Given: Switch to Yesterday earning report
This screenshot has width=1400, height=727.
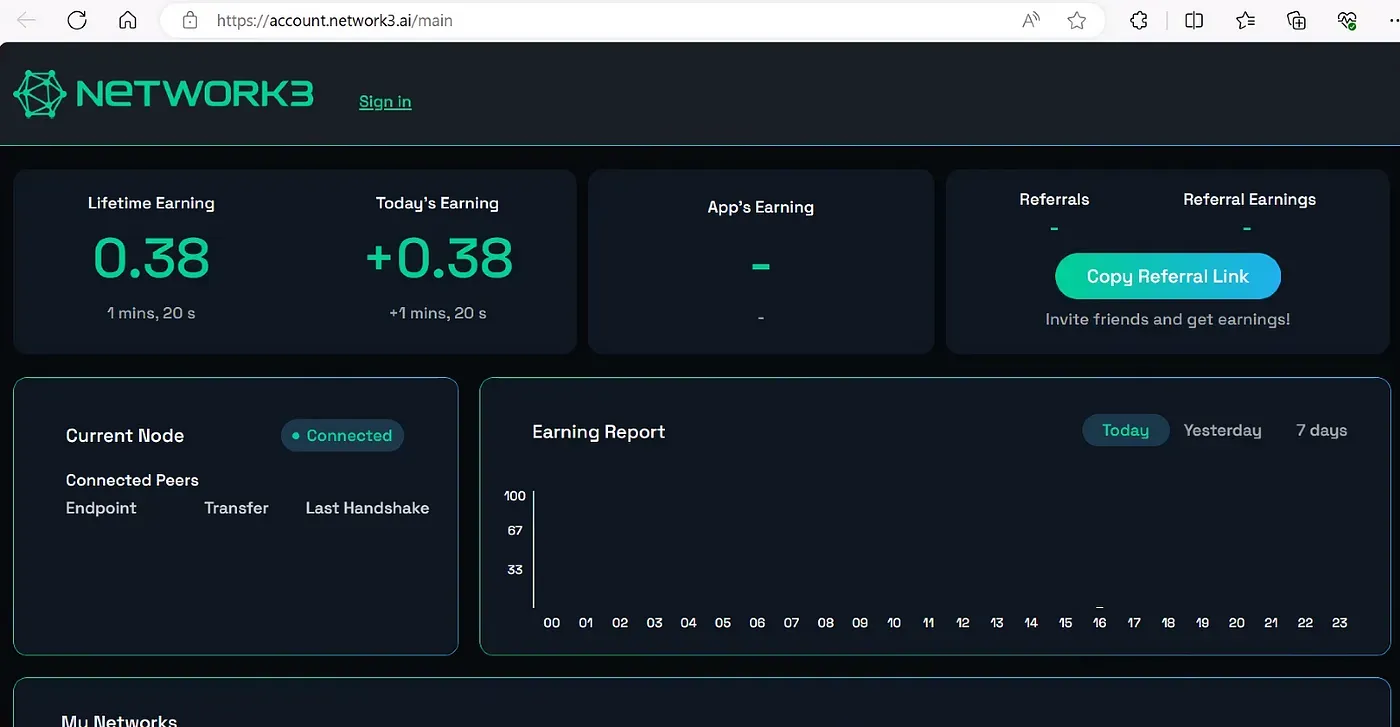Looking at the screenshot, I should coord(1222,430).
